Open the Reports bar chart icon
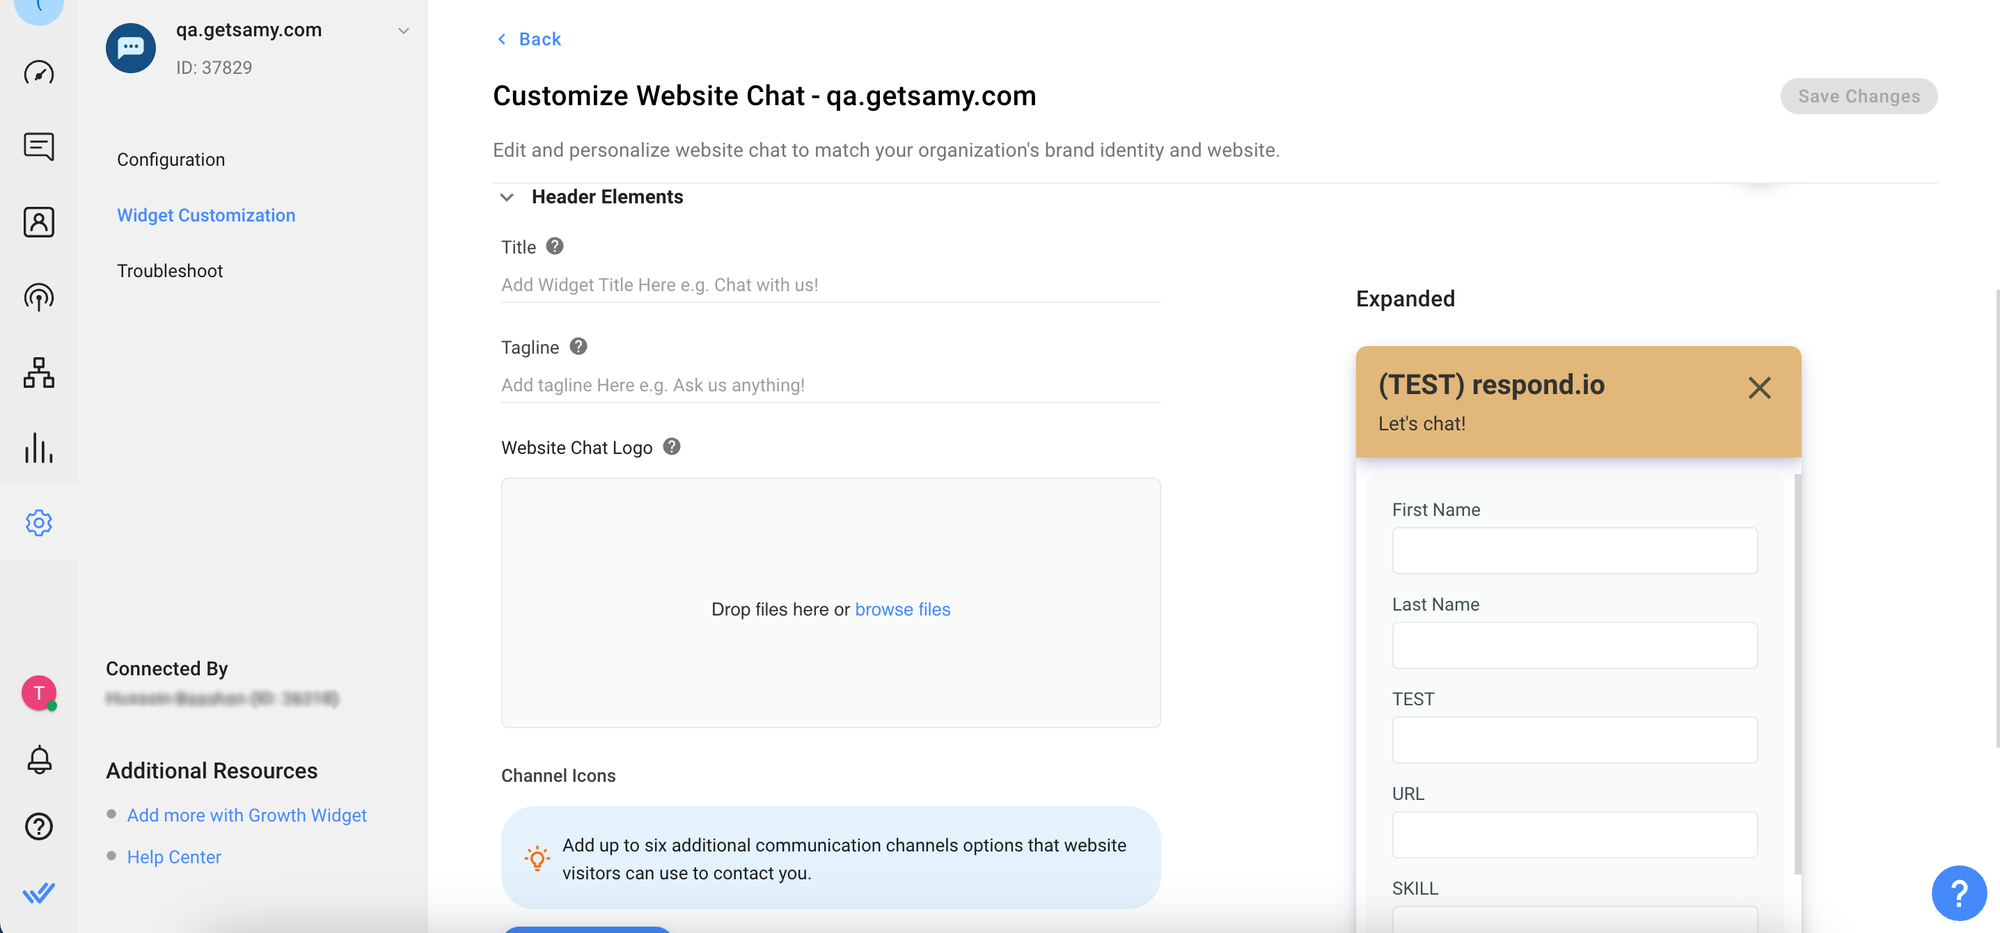Image resolution: width=2000 pixels, height=933 pixels. coord(39,448)
